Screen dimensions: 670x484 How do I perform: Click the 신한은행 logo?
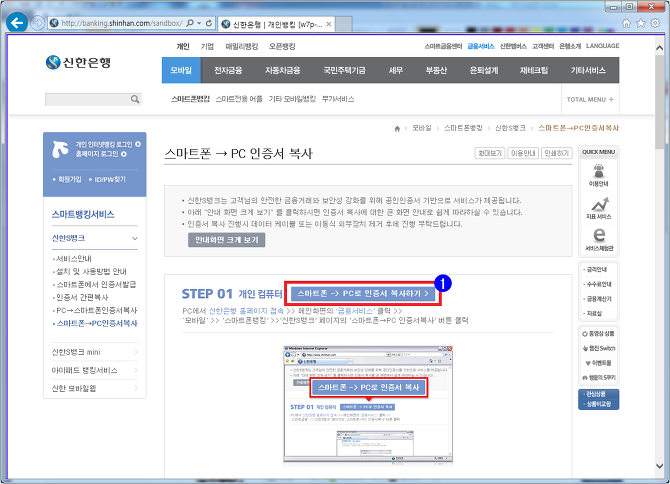(x=78, y=62)
